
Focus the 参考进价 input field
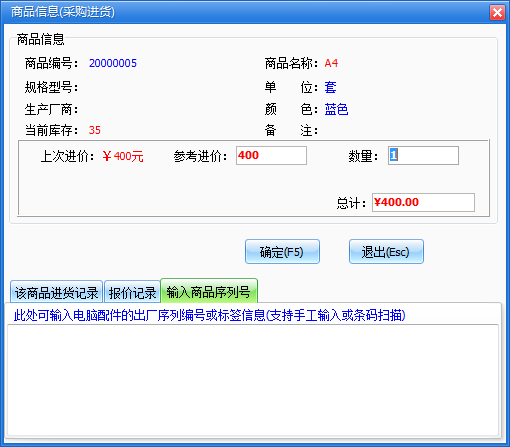(x=271, y=155)
